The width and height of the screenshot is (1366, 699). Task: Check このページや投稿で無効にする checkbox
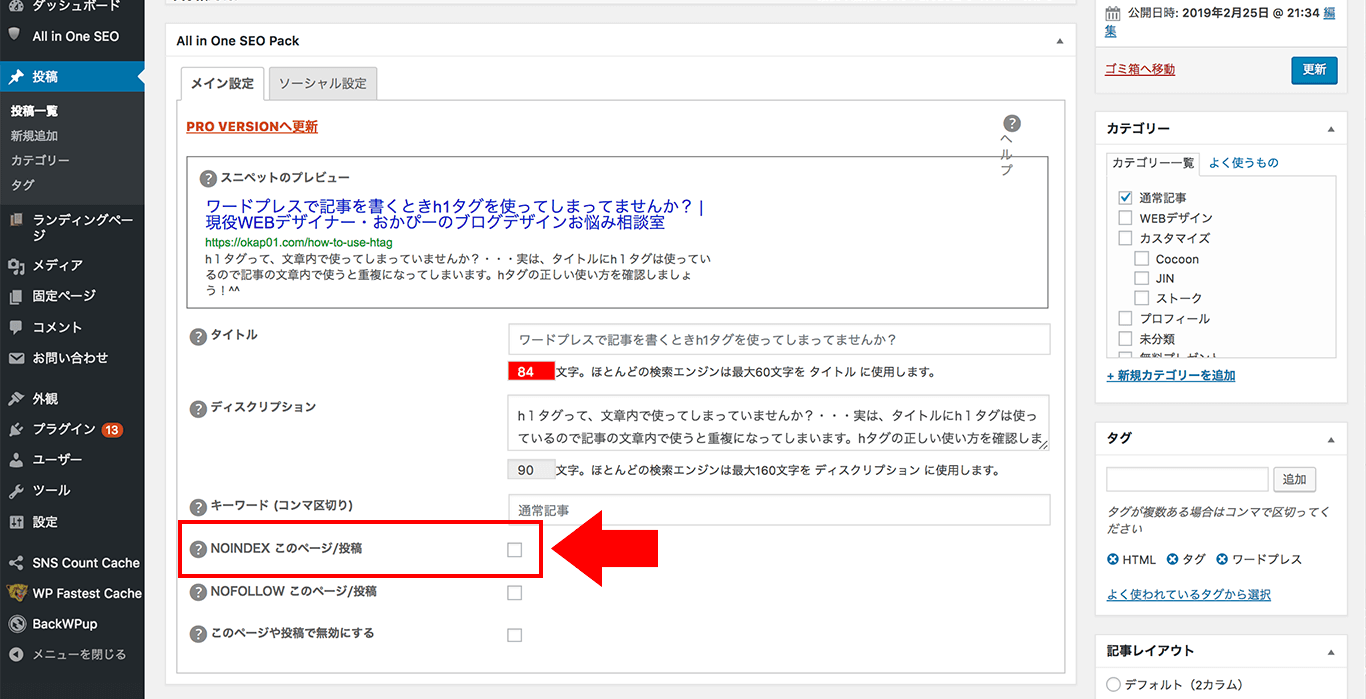514,635
